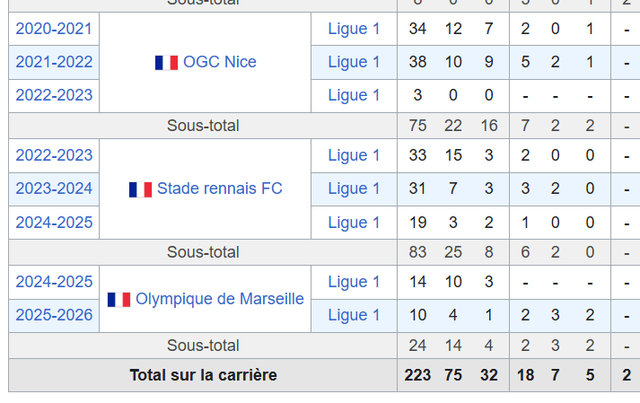The image size is (640, 403).
Task: Open the 2021-2022 season link
Action: pos(54,62)
